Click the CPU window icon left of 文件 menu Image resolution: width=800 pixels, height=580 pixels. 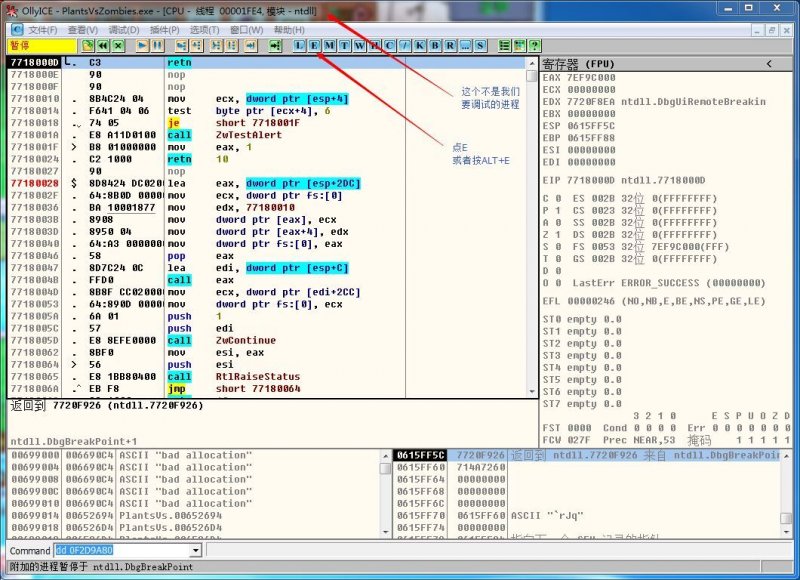click(x=17, y=30)
